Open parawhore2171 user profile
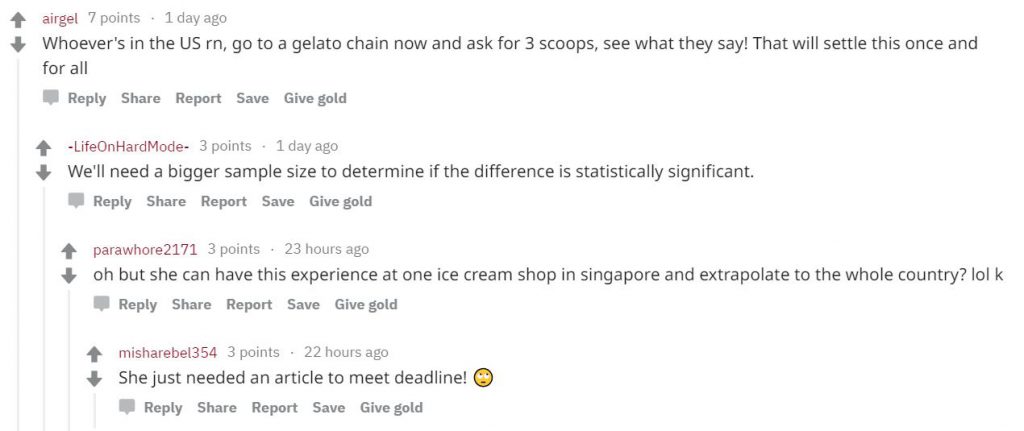The image size is (1024, 431). (x=145, y=249)
